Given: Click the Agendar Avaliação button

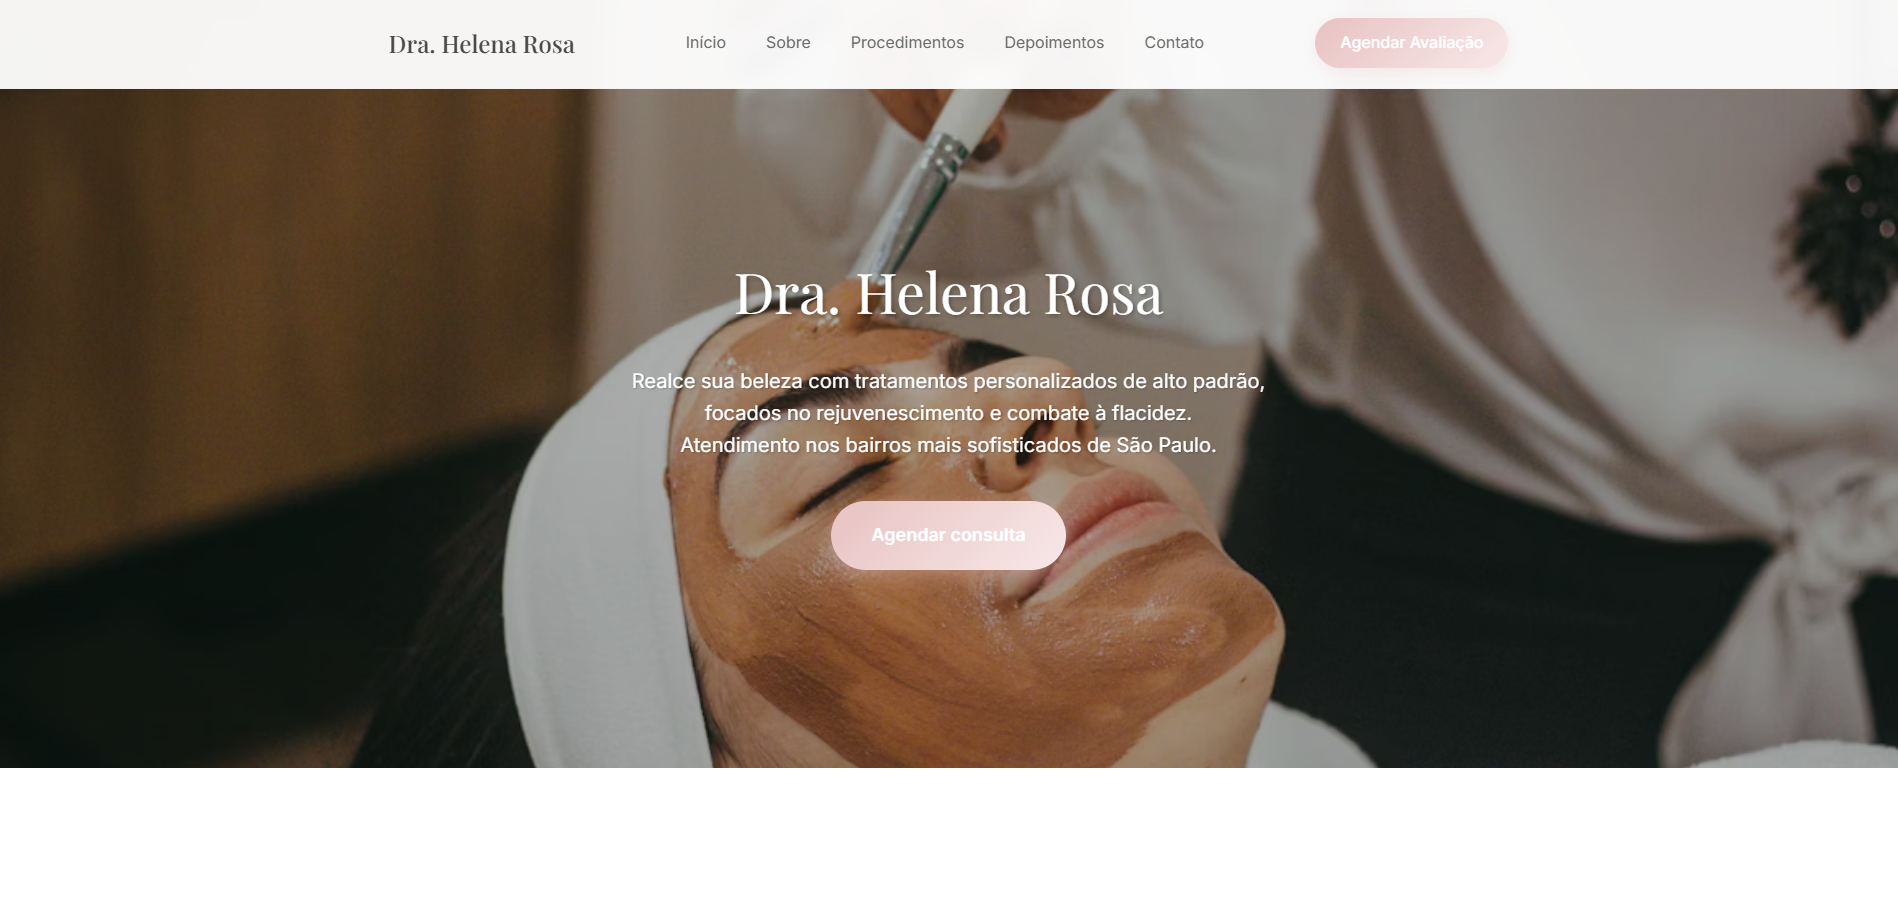Looking at the screenshot, I should pos(1411,43).
